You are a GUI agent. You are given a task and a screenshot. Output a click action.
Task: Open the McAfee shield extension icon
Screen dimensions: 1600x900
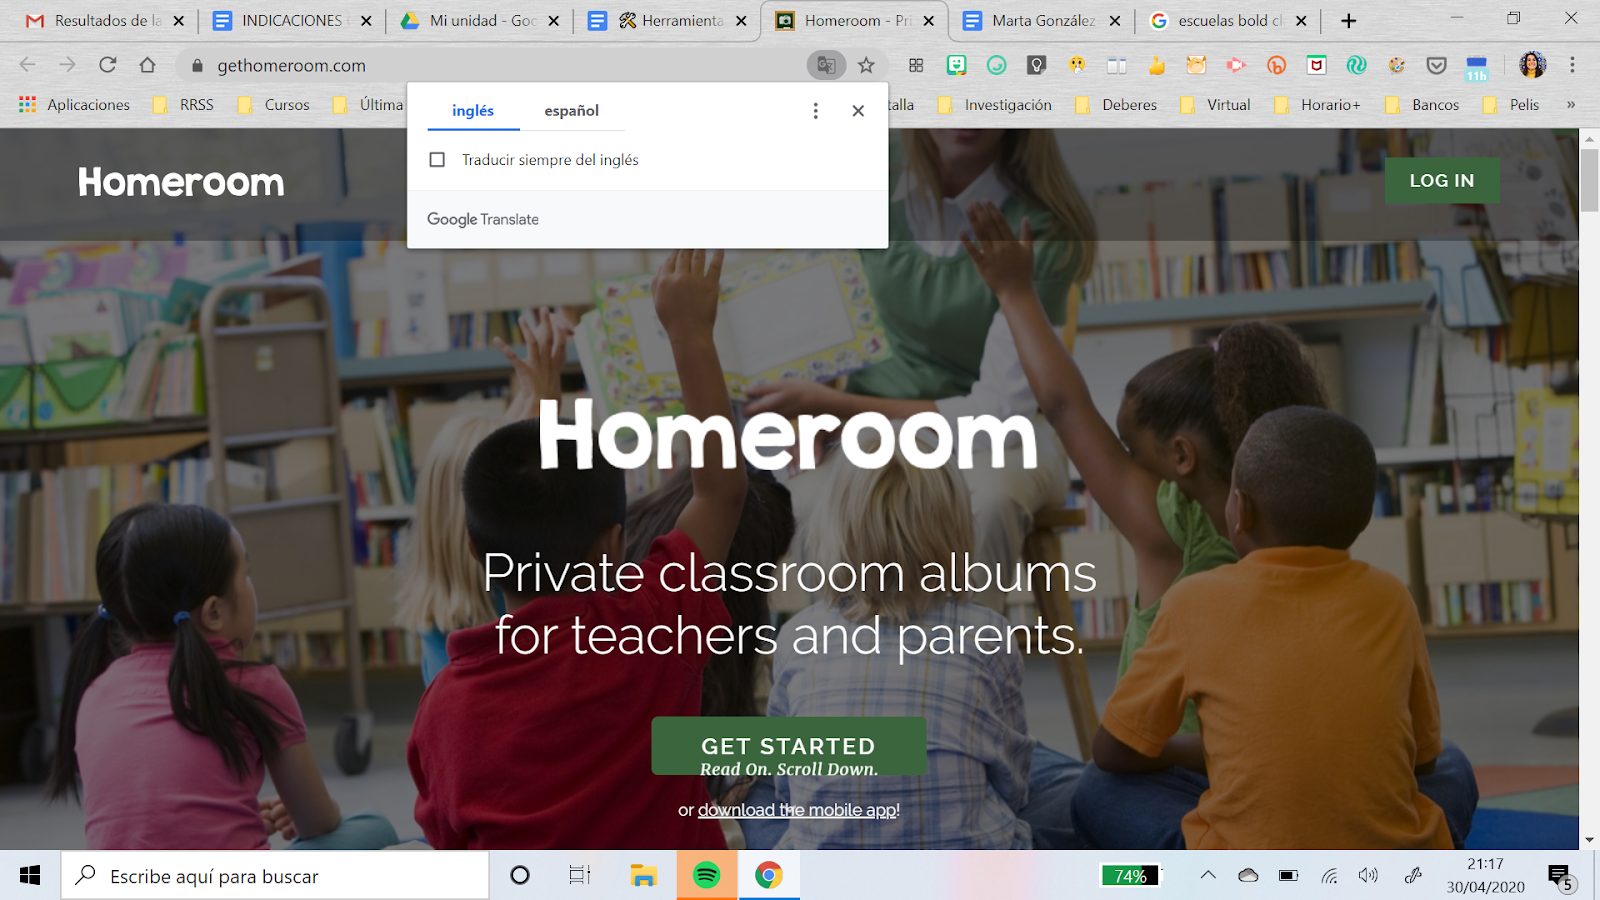click(1317, 65)
